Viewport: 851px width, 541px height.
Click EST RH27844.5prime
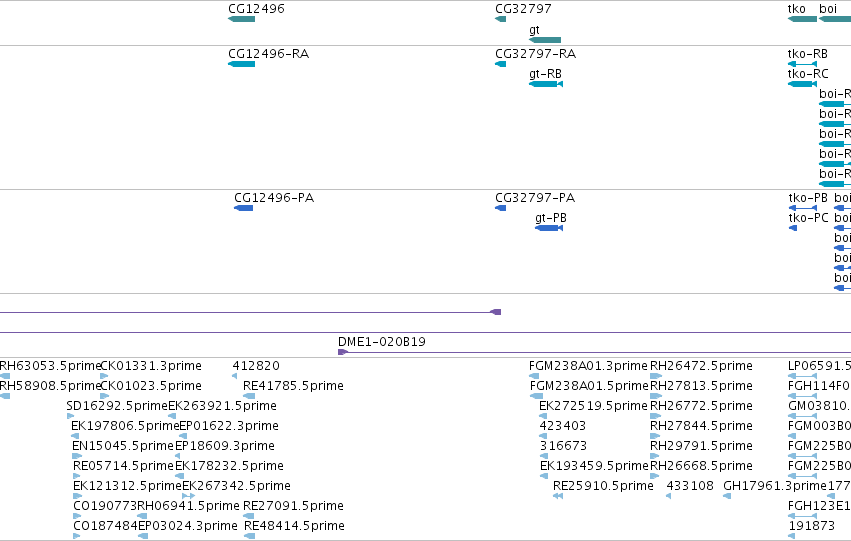(701, 426)
